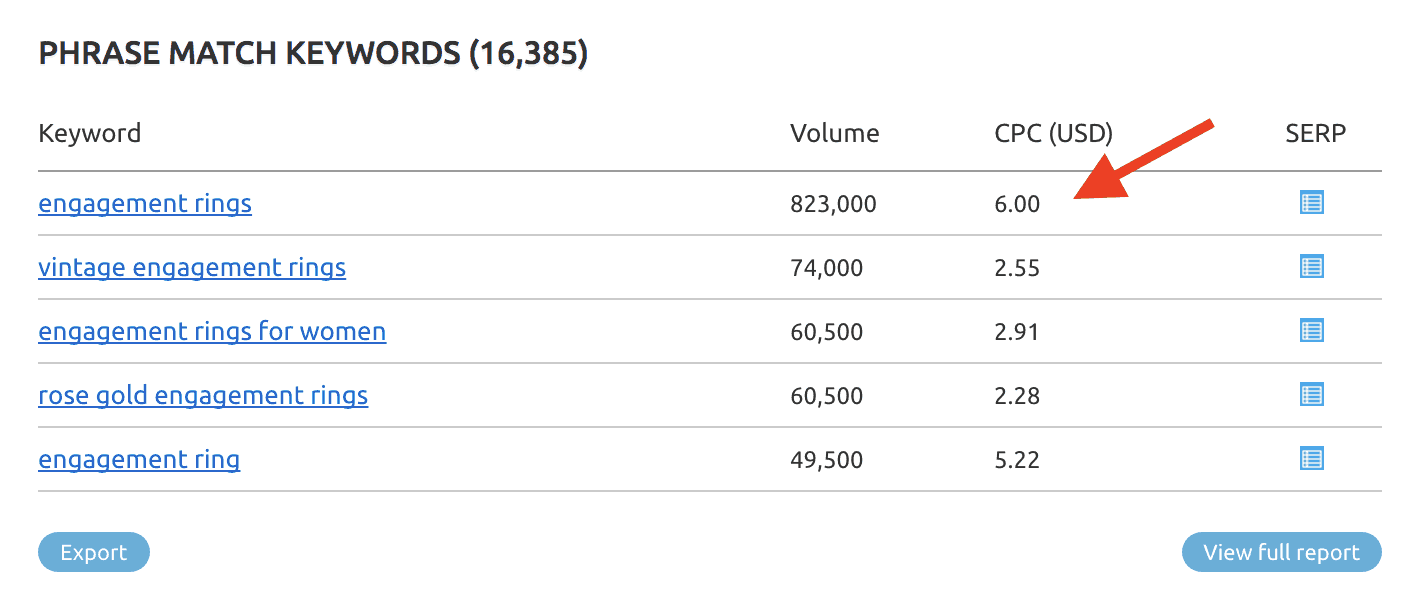Select the engagement rings for women keyword
This screenshot has width=1402, height=606.
click(211, 331)
